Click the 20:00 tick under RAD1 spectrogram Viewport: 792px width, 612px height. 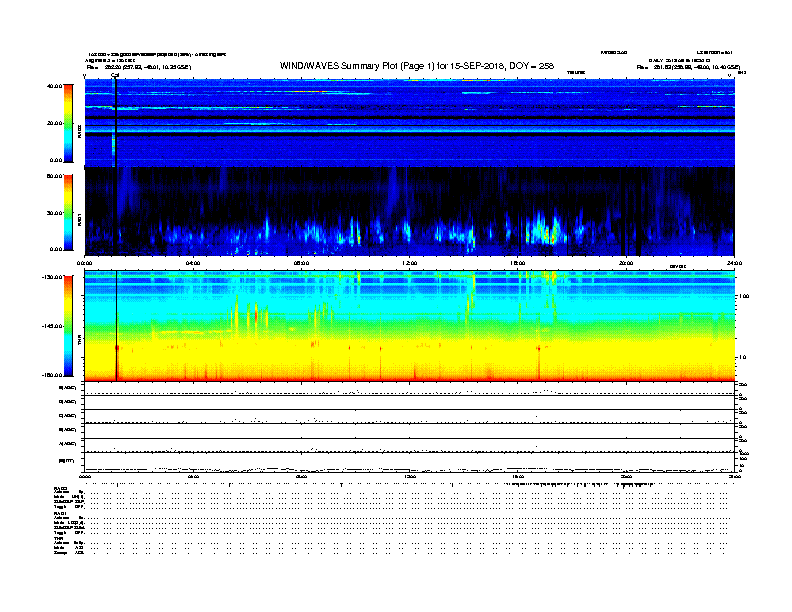tap(626, 263)
